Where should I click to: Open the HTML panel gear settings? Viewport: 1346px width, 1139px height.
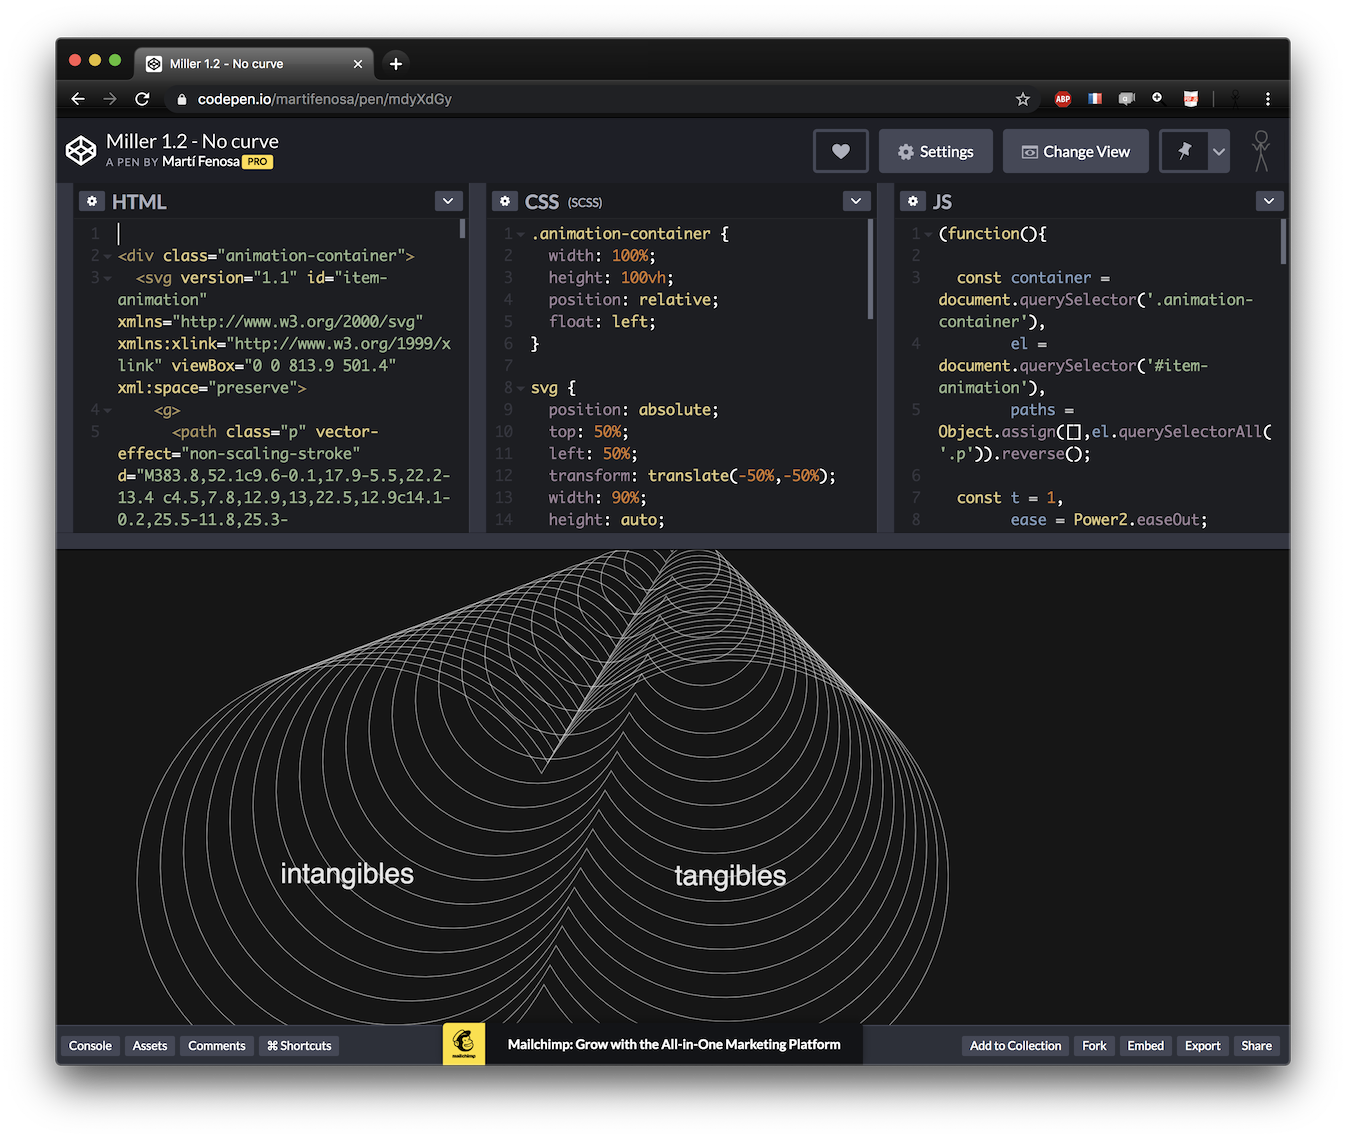[x=92, y=201]
